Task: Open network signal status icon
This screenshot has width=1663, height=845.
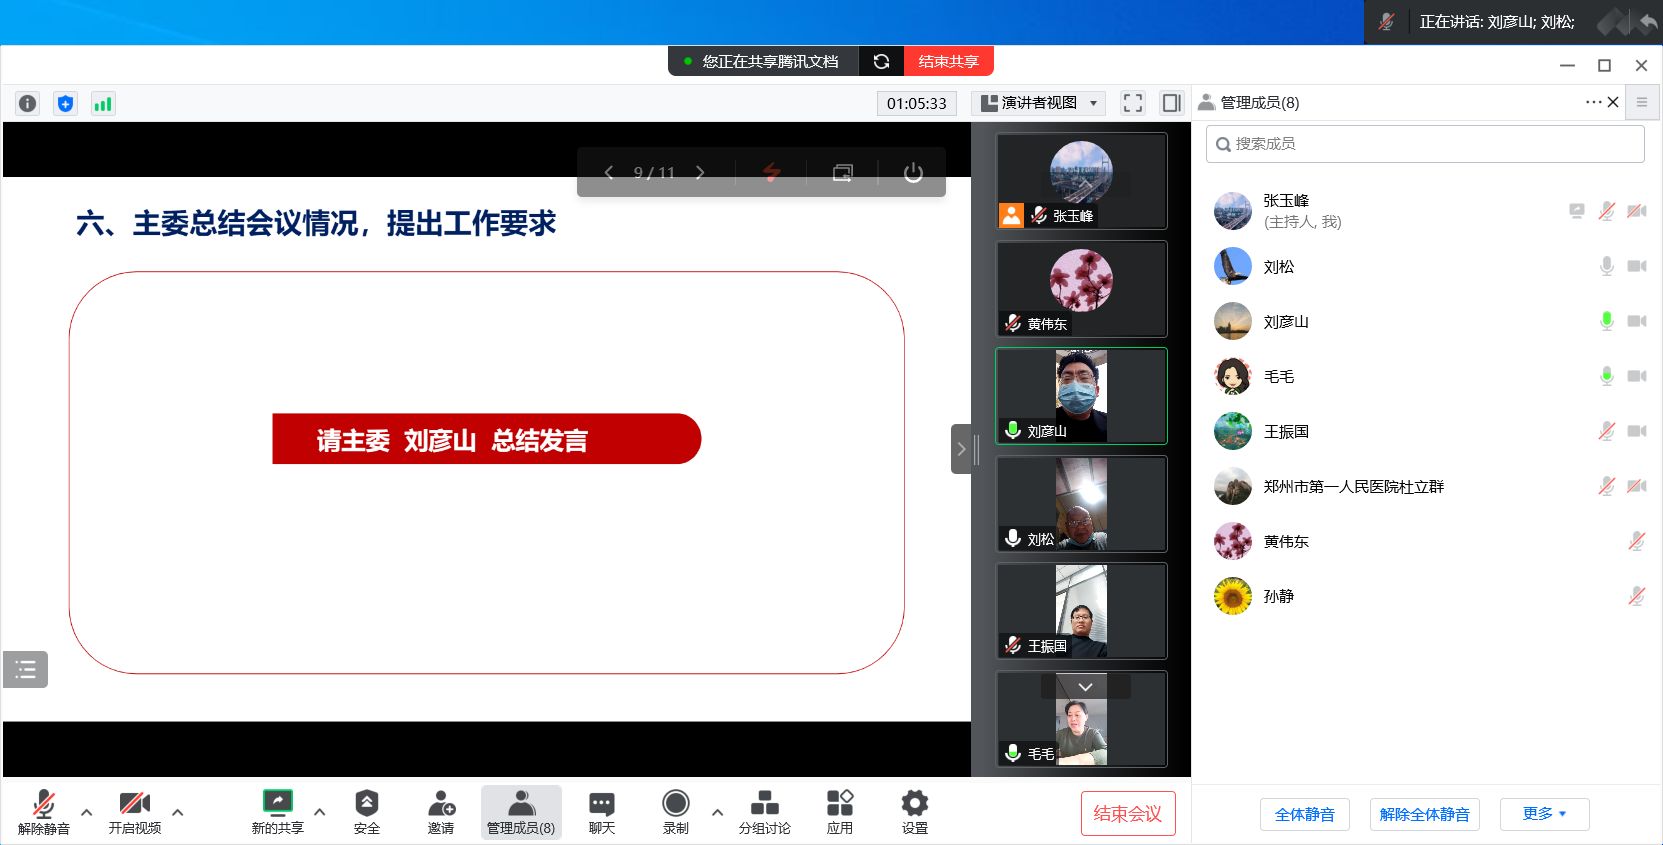Action: (103, 103)
